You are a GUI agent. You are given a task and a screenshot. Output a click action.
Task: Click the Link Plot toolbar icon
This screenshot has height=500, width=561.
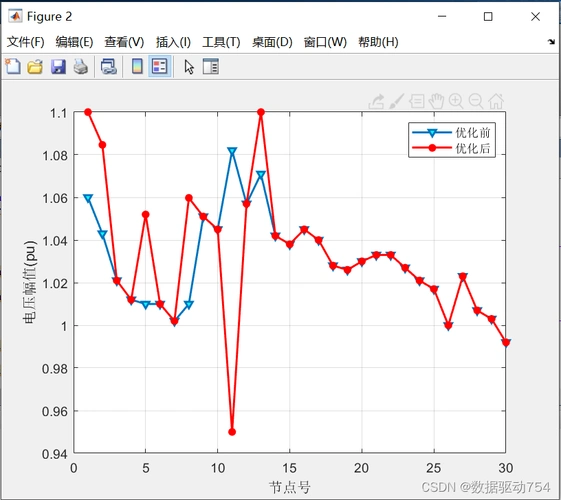109,67
